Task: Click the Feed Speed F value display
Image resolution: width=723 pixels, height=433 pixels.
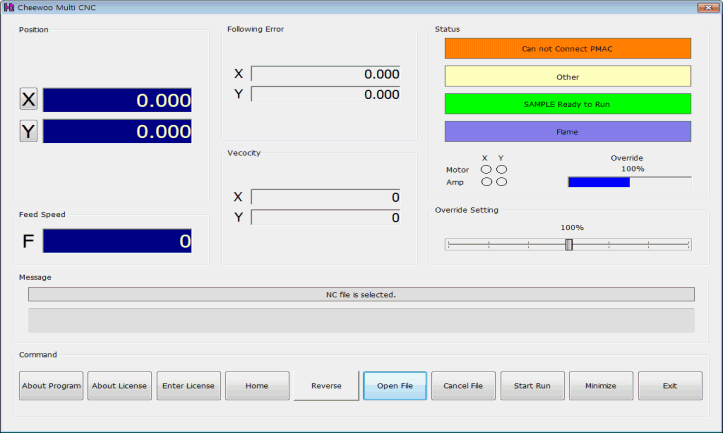Action: coord(117,241)
